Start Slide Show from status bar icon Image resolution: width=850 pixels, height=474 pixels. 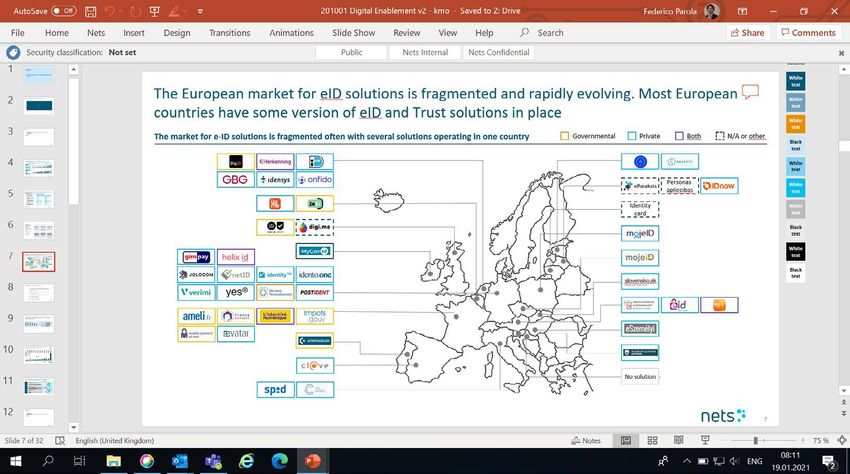tap(705, 440)
